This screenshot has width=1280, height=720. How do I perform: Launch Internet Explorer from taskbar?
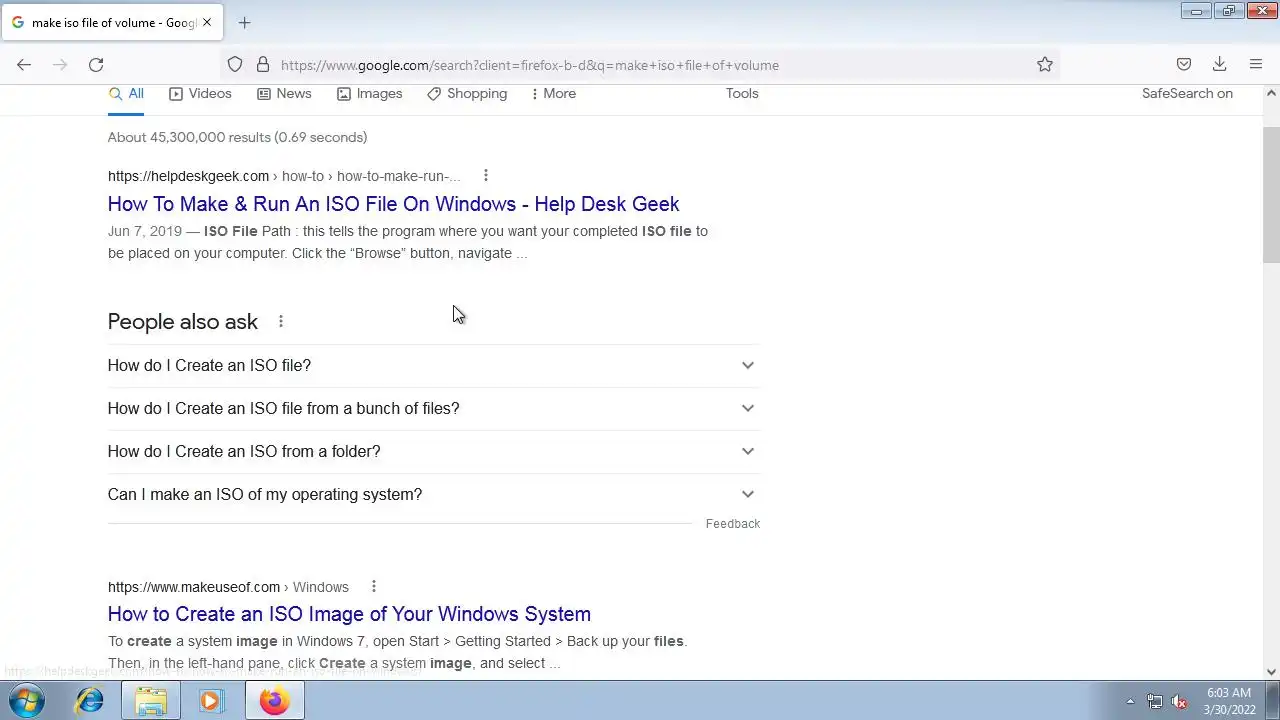click(90, 701)
